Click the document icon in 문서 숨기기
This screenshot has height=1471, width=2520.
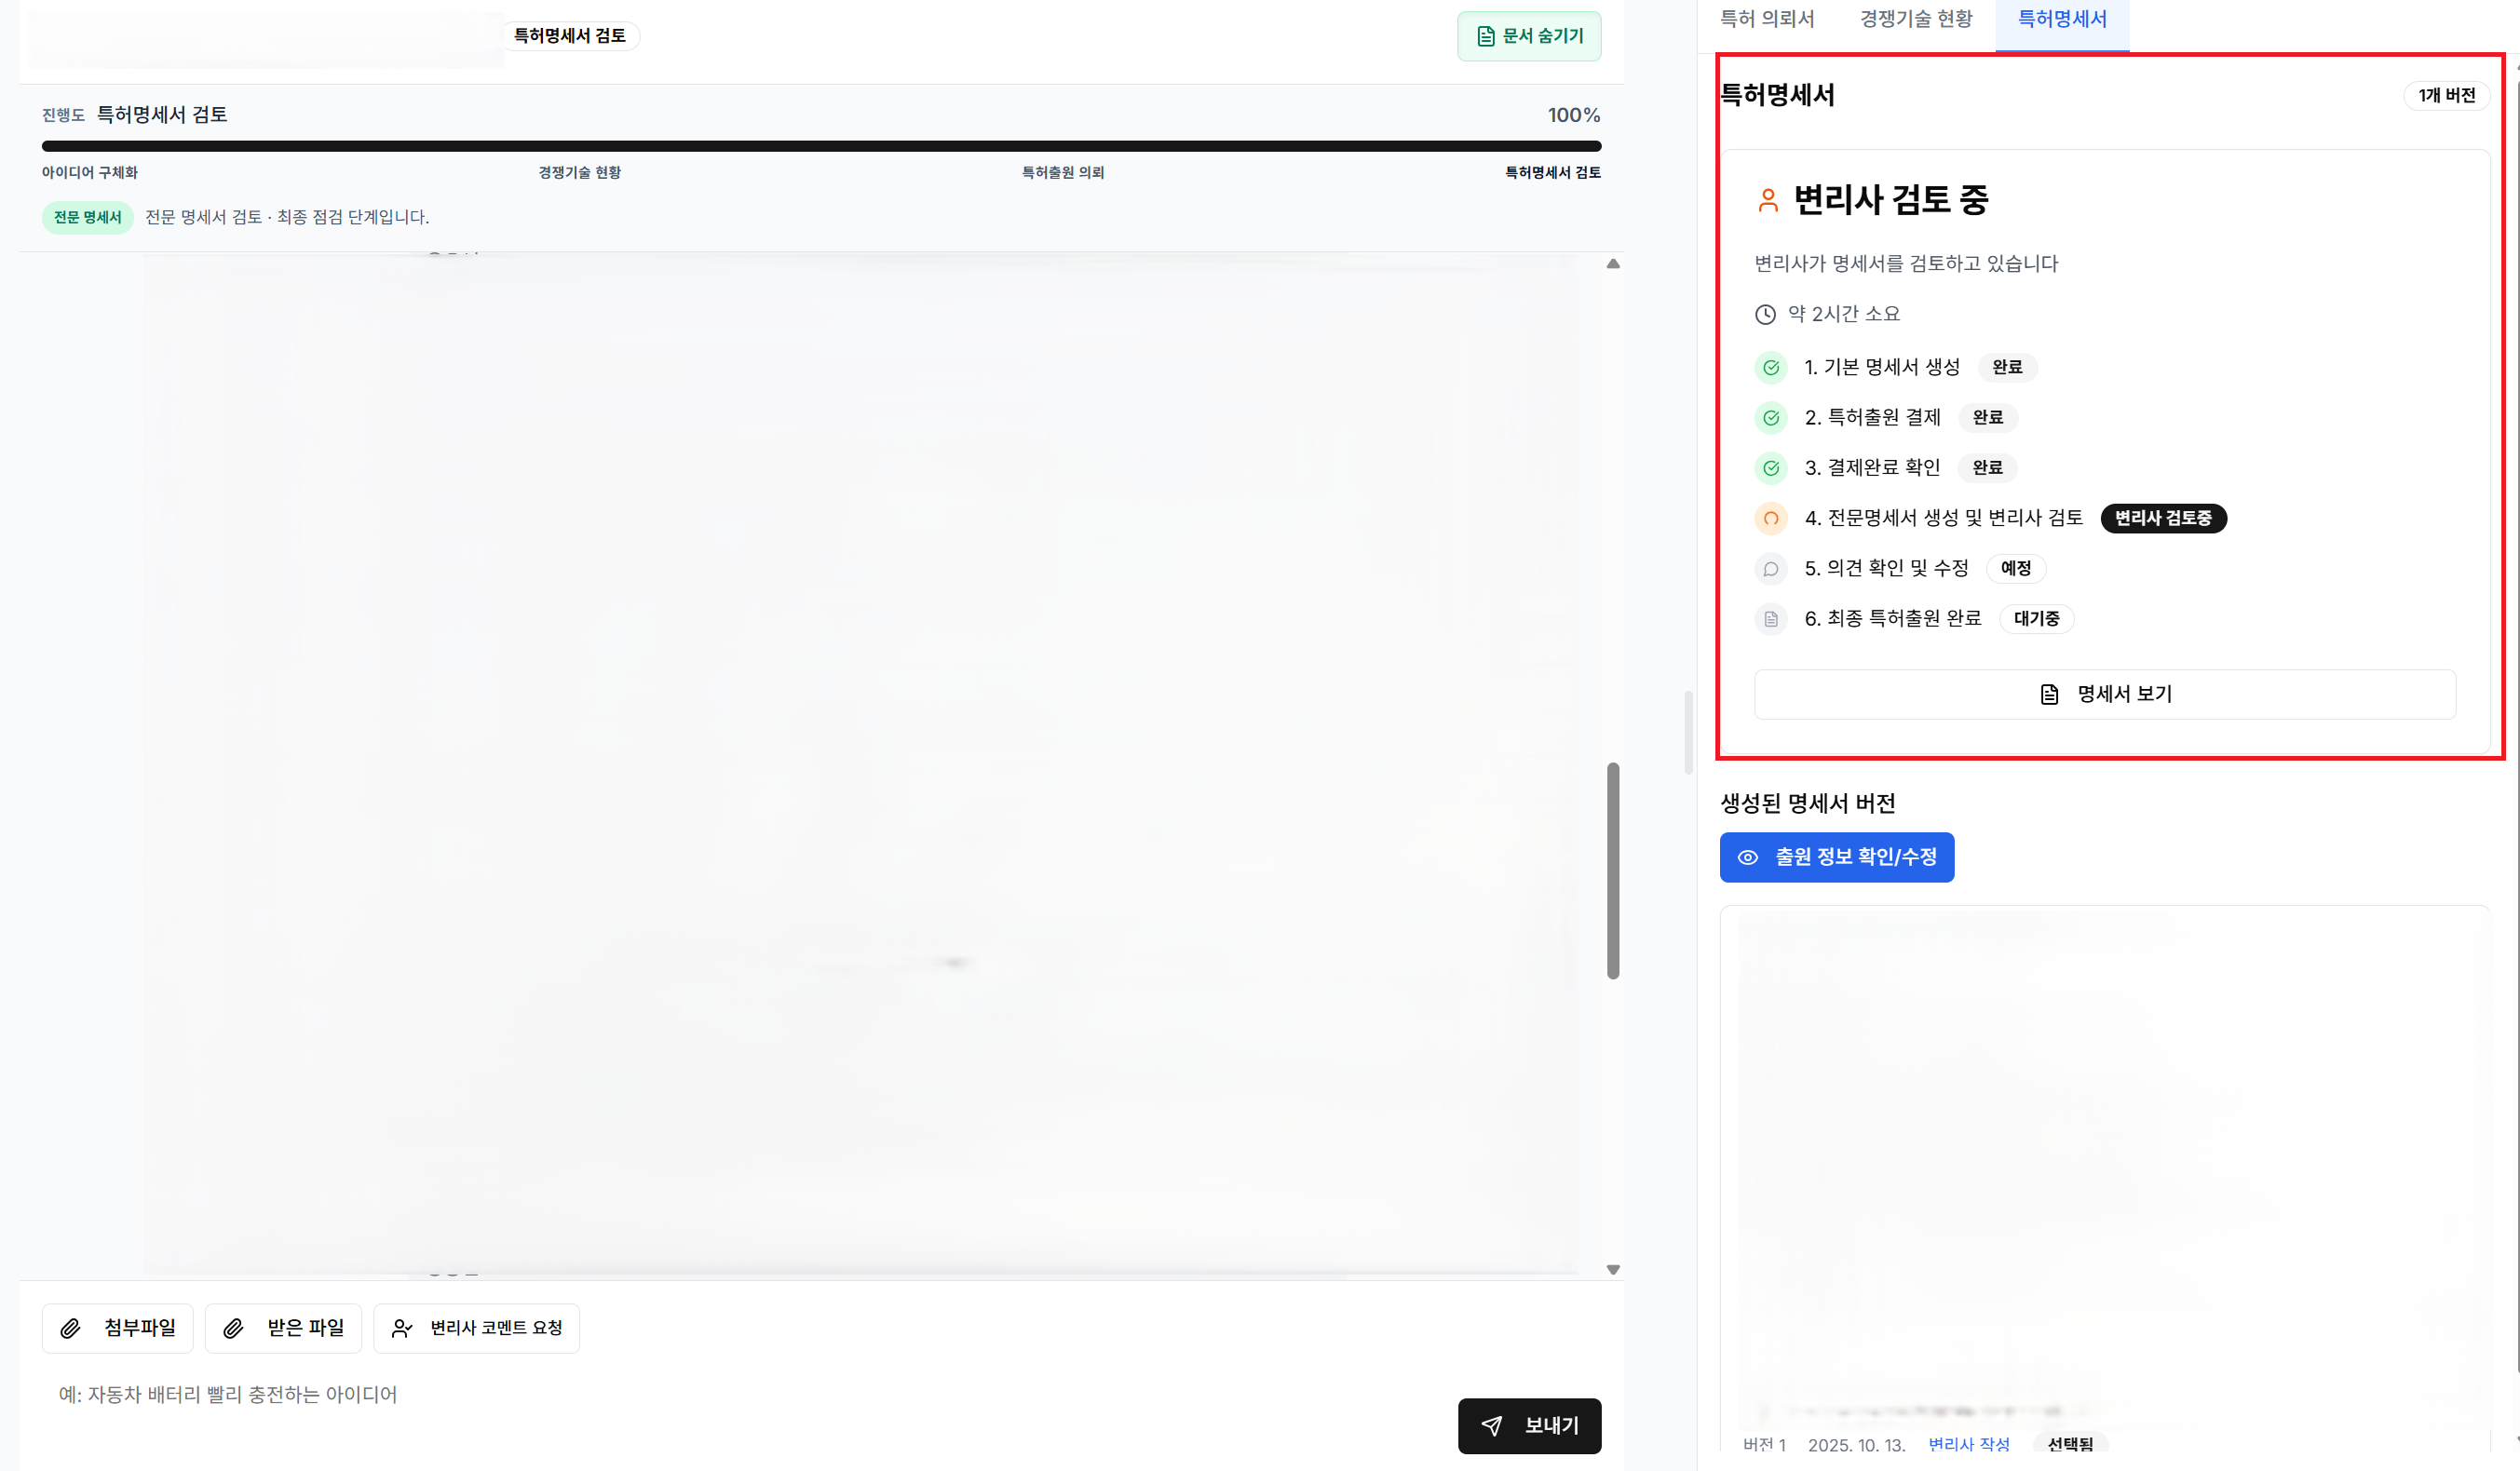[x=1485, y=36]
